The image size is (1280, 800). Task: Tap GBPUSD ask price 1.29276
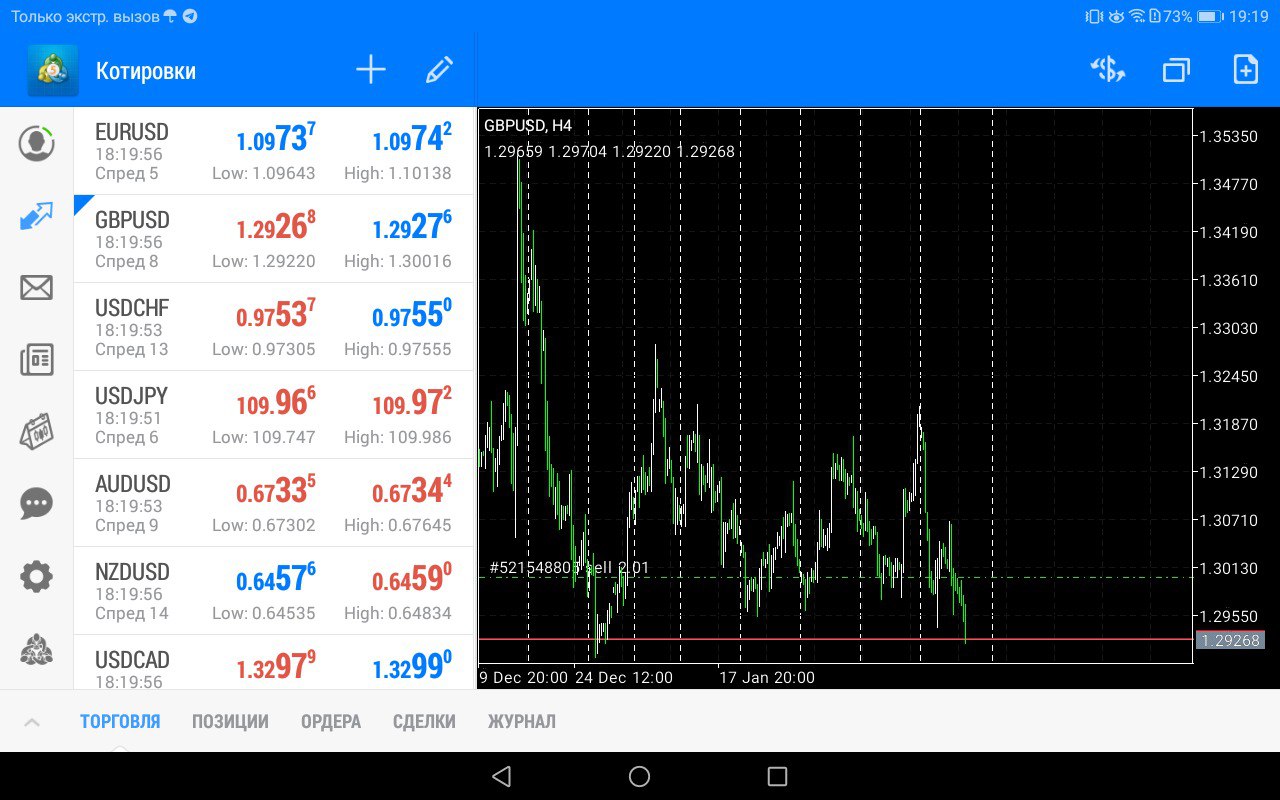412,226
